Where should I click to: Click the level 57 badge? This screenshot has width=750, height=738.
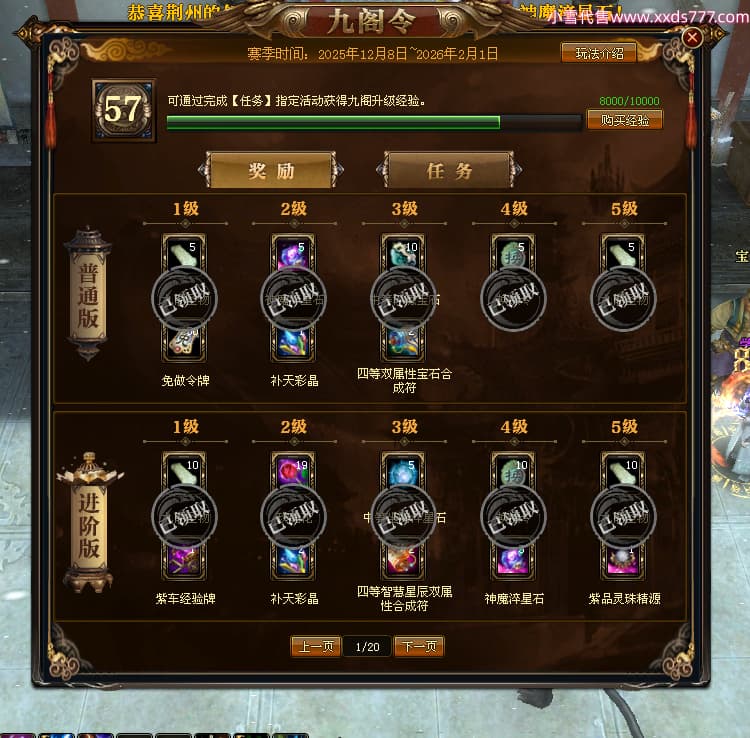click(x=124, y=110)
